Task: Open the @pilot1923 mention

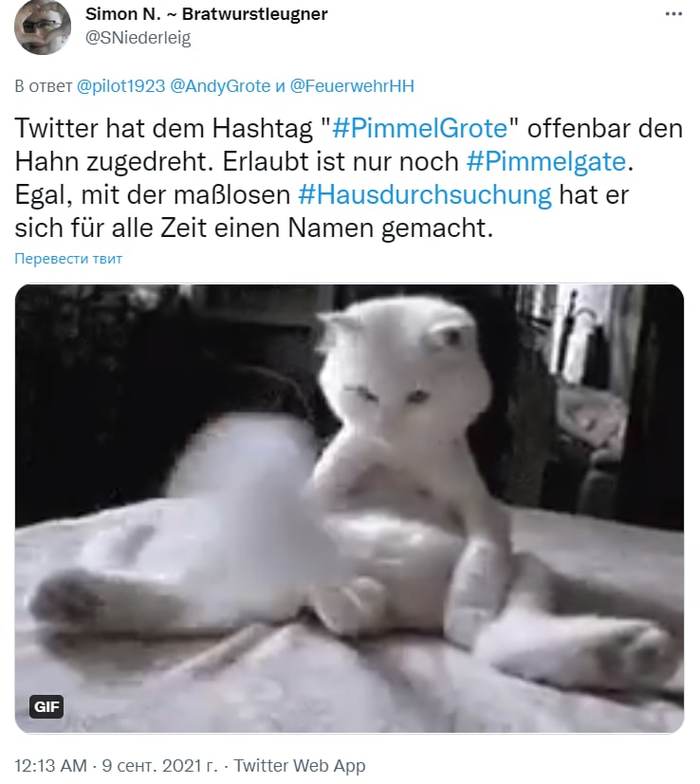Action: pyautogui.click(x=120, y=86)
